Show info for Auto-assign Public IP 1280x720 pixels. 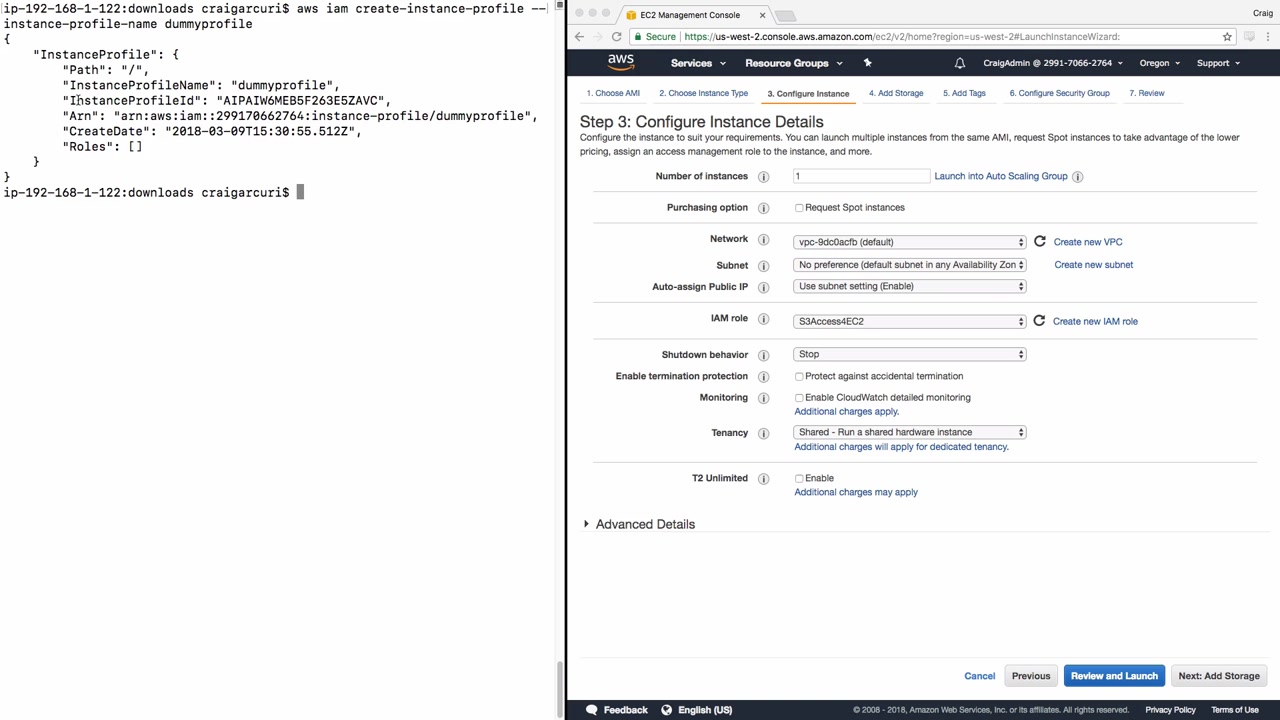(x=763, y=287)
